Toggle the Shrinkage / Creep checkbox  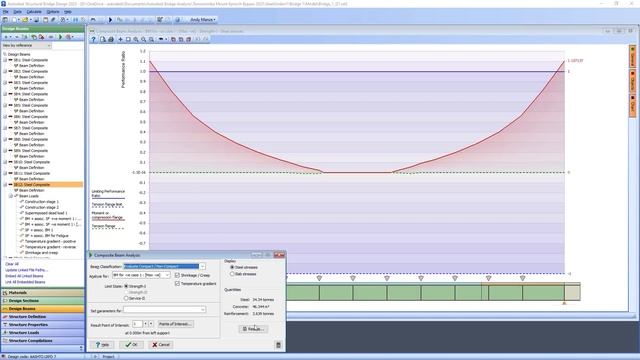pos(177,275)
